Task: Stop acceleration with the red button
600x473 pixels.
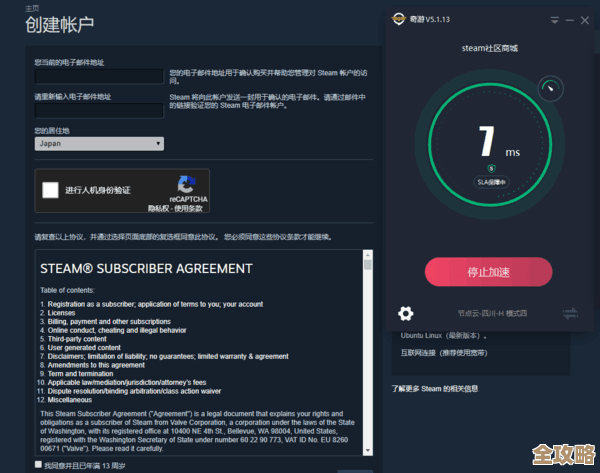Action: pos(488,272)
